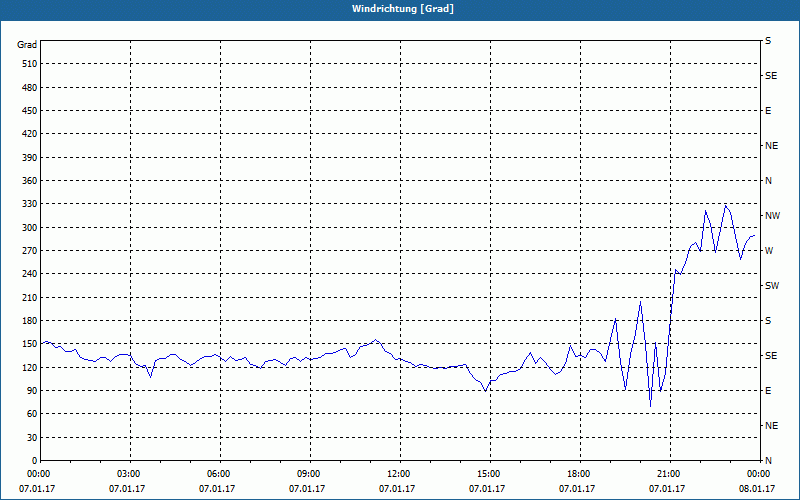
Task: Select the 300 value on the left axis
Action: click(30, 228)
